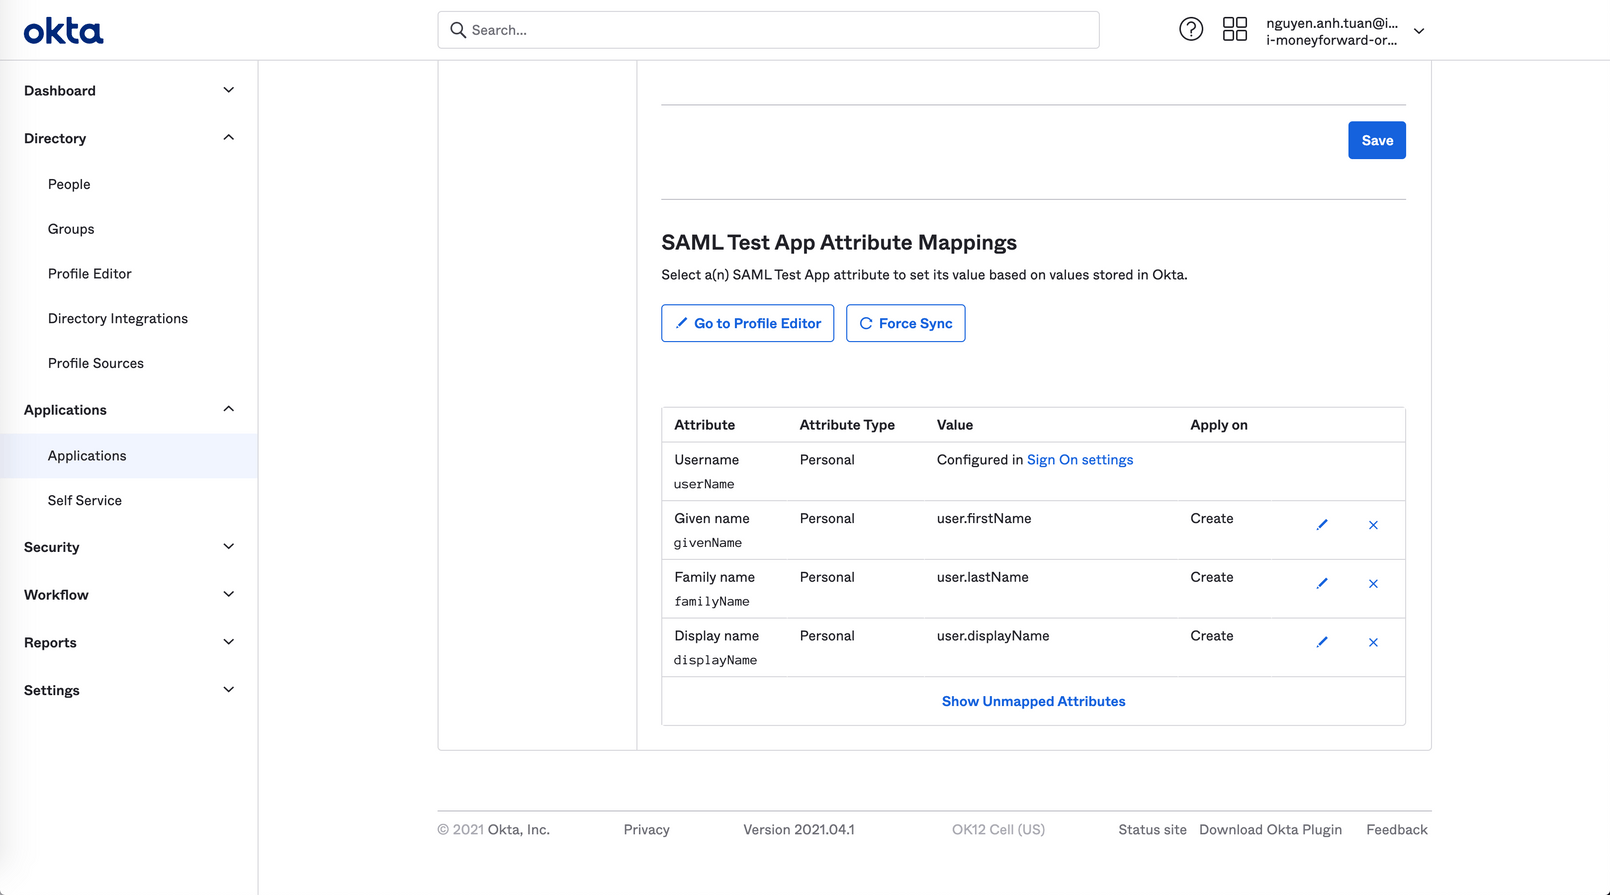The image size is (1610, 895).
Task: Click the Okta logo
Action: [x=63, y=31]
